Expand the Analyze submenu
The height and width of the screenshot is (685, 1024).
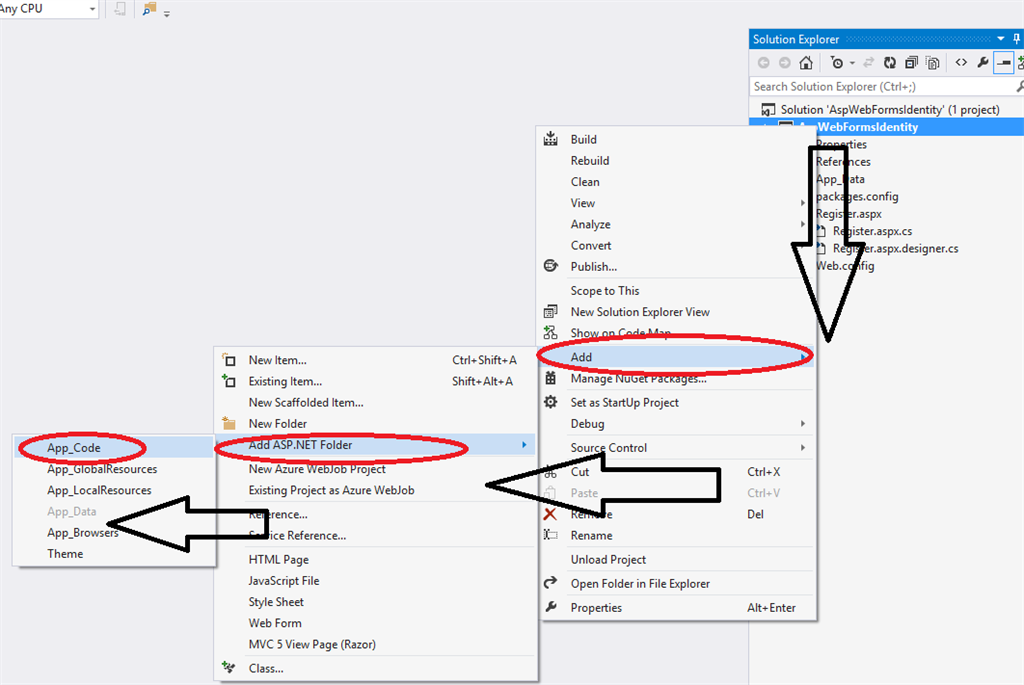676,224
